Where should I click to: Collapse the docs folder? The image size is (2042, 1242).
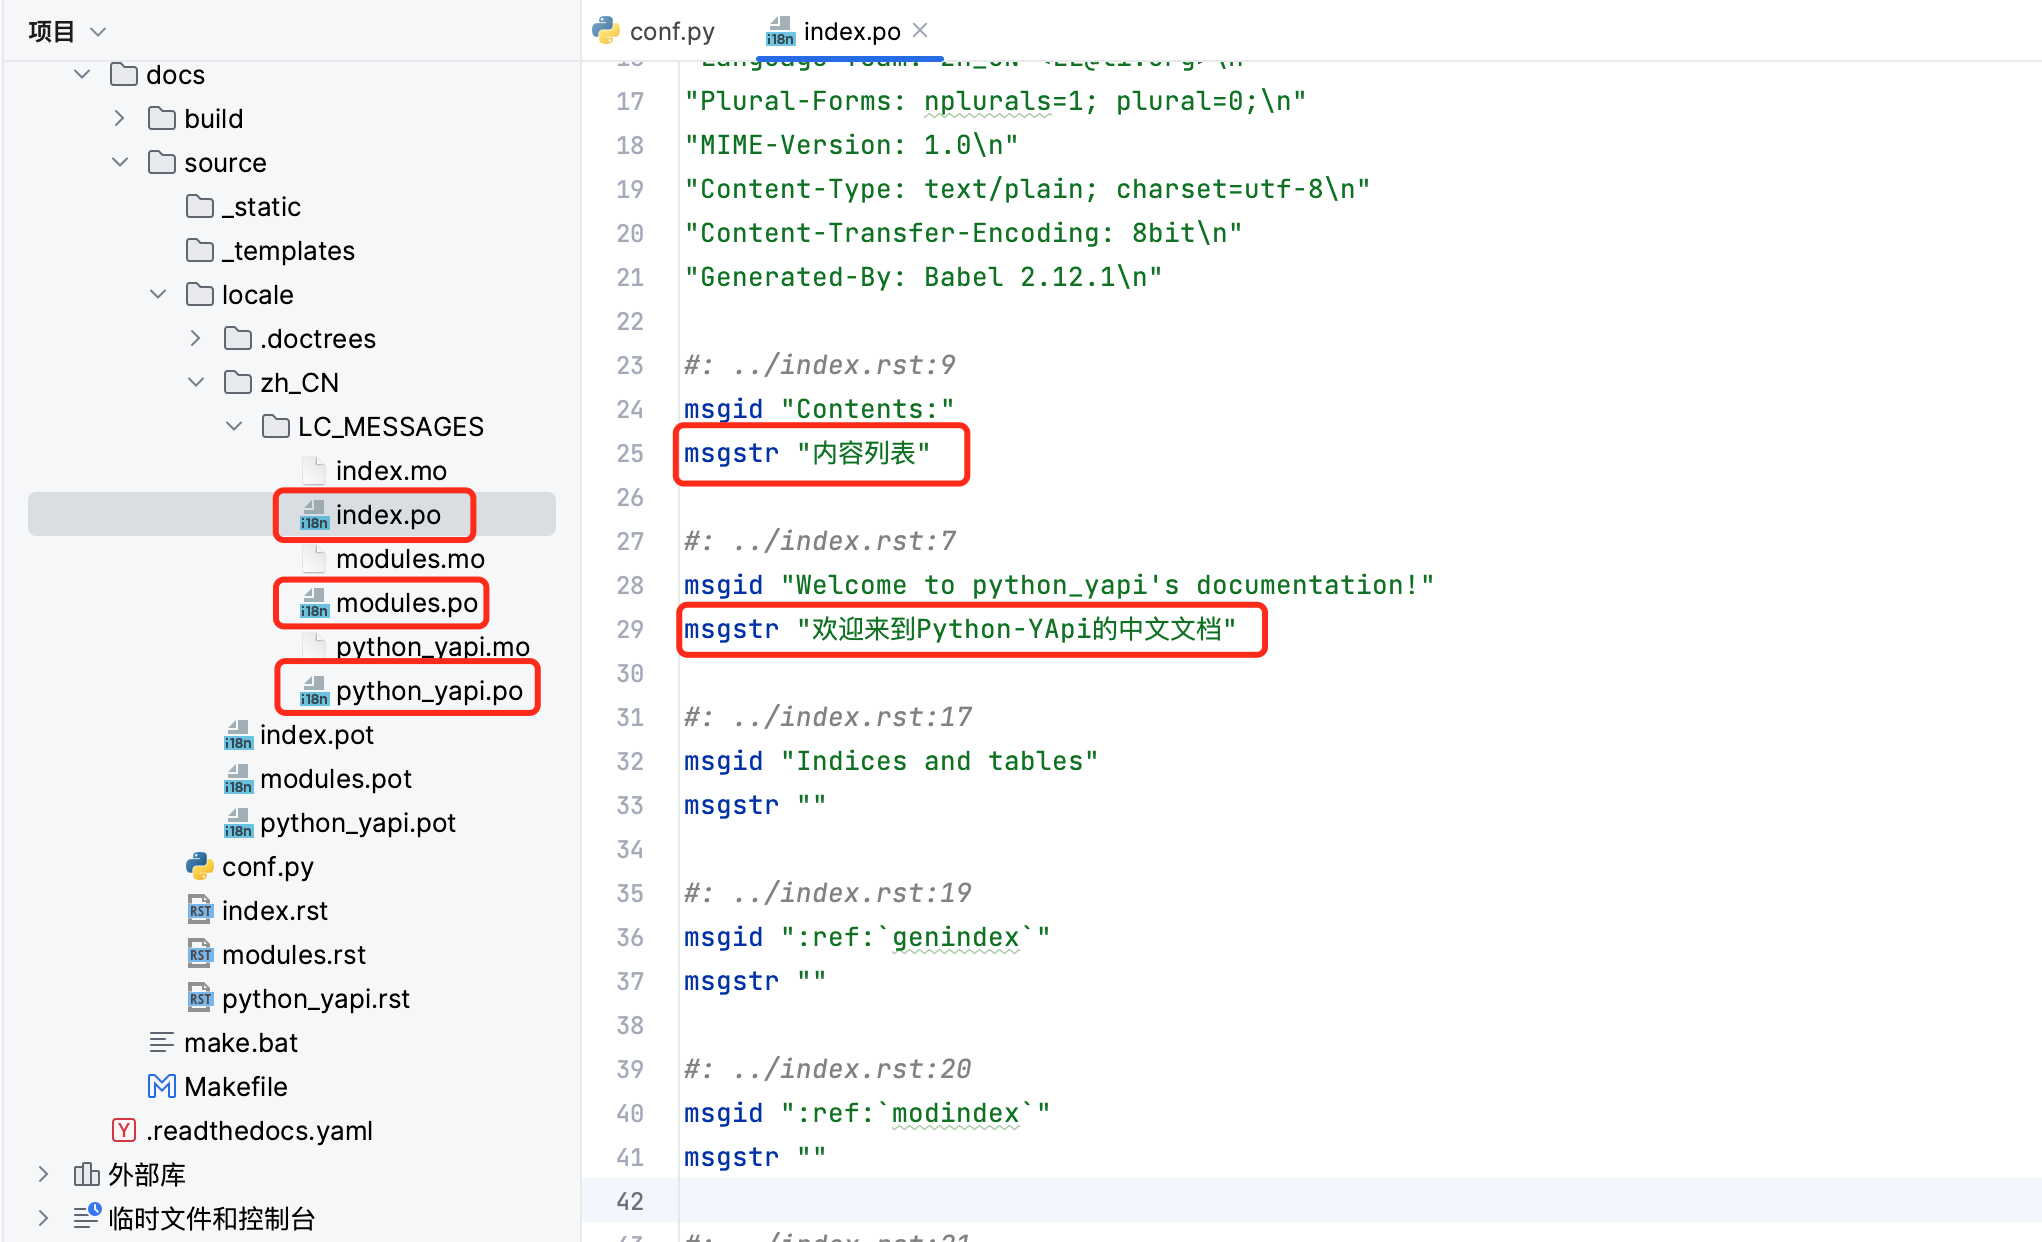click(x=82, y=74)
